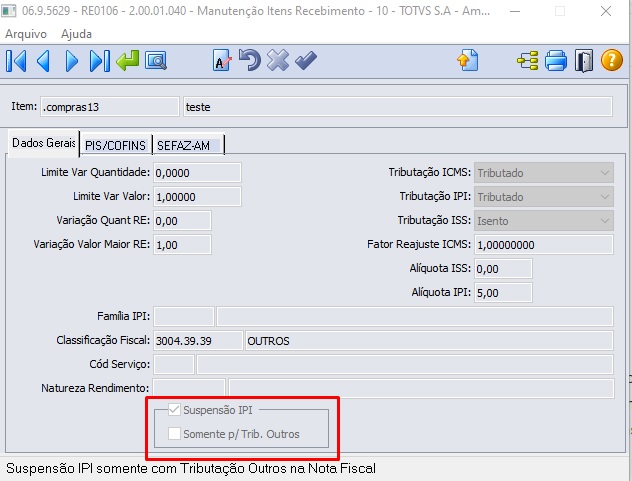Open the yellow tree structure icon
The image size is (632, 481).
coord(528,60)
